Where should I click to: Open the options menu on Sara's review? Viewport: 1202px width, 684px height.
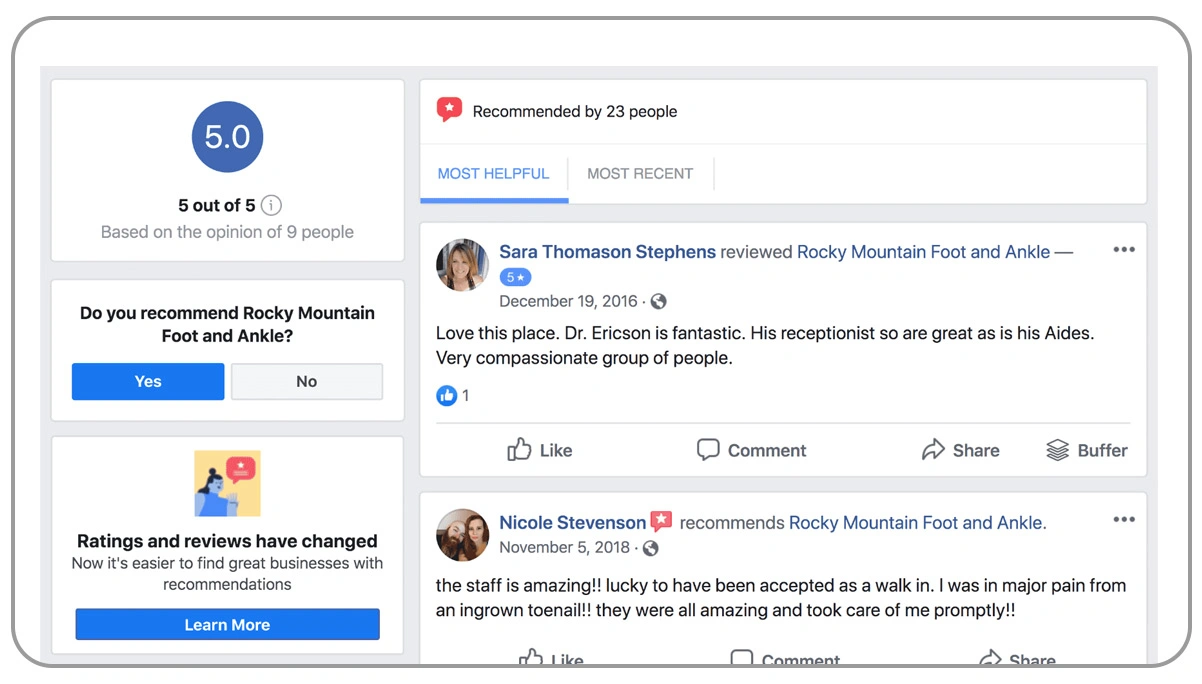(1123, 250)
